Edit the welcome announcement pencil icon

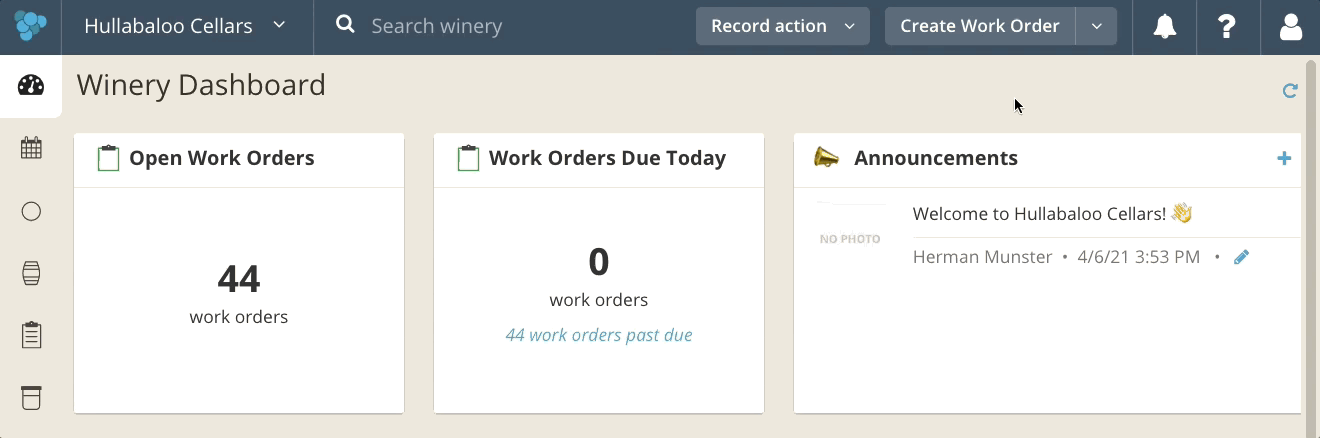click(1241, 257)
